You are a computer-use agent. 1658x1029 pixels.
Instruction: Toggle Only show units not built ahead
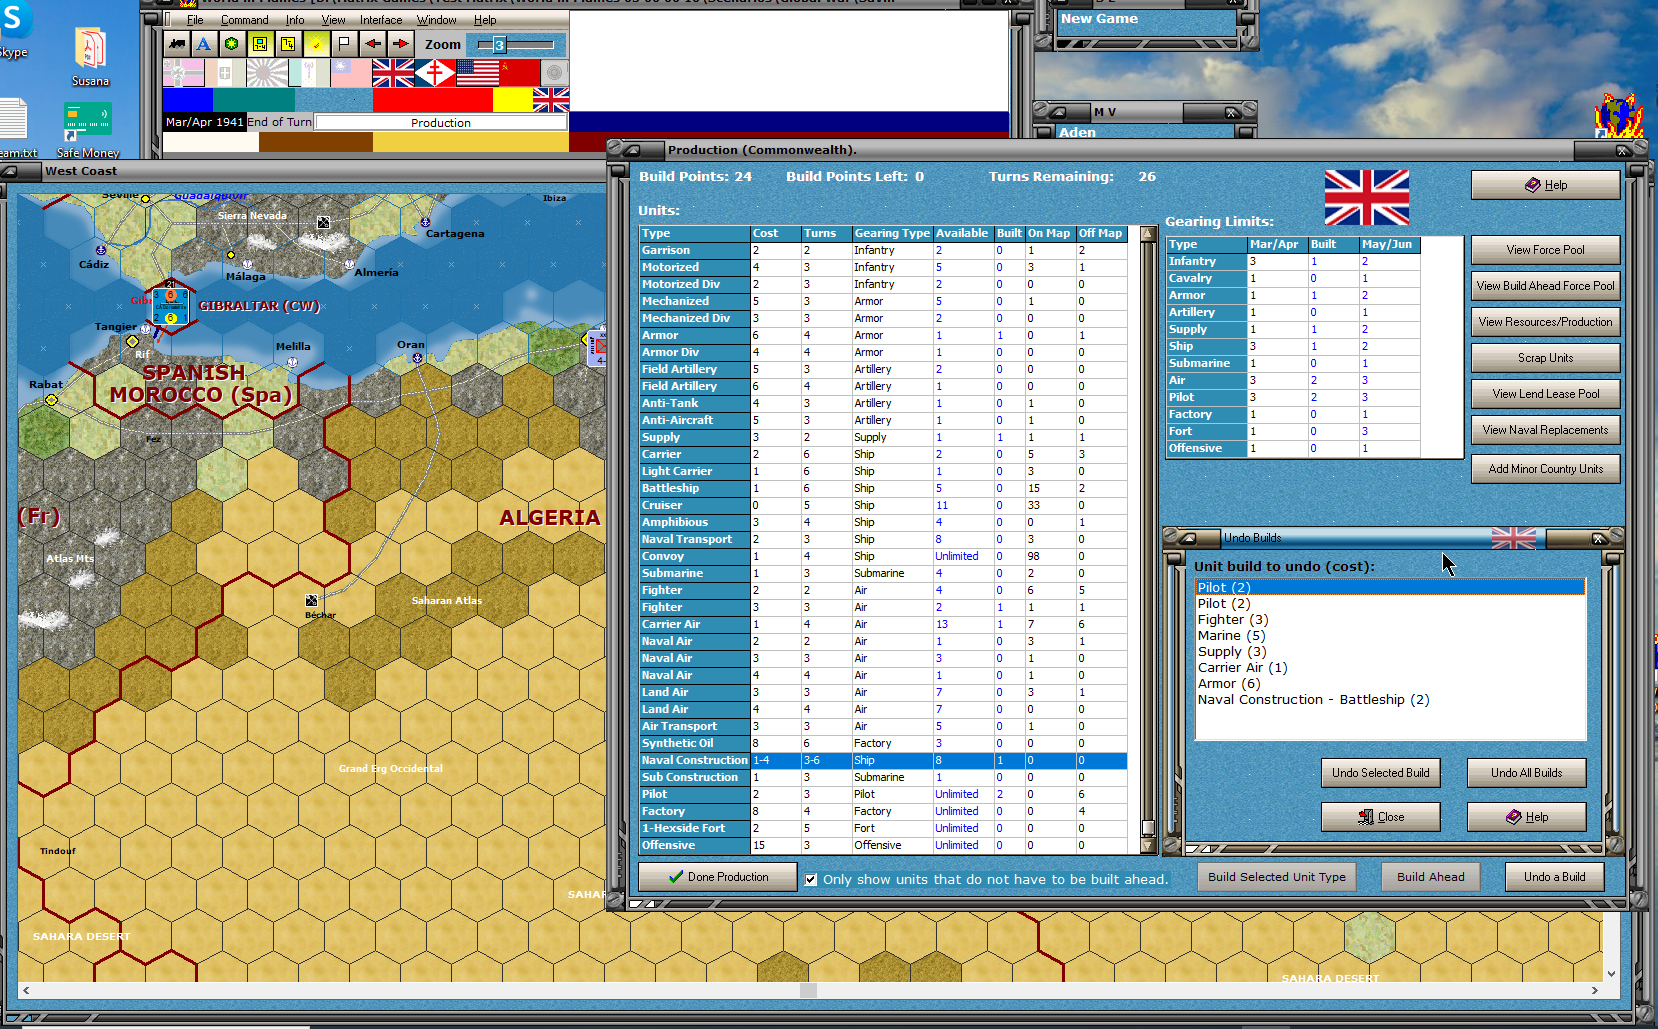[811, 880]
